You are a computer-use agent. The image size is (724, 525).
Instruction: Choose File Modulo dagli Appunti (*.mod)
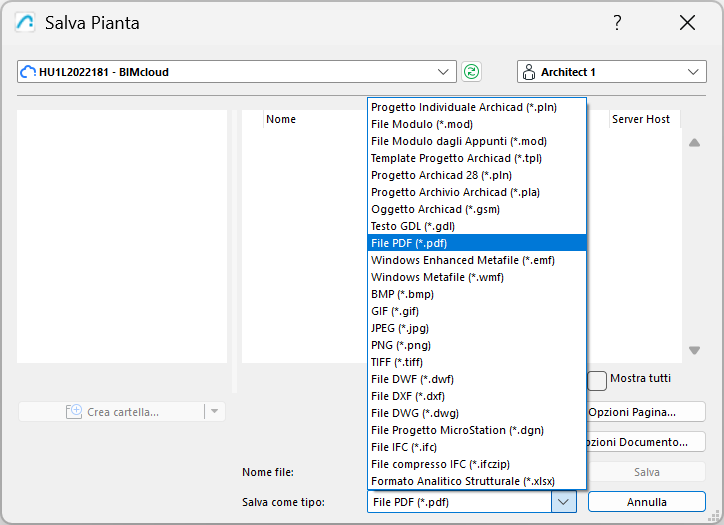(x=477, y=141)
